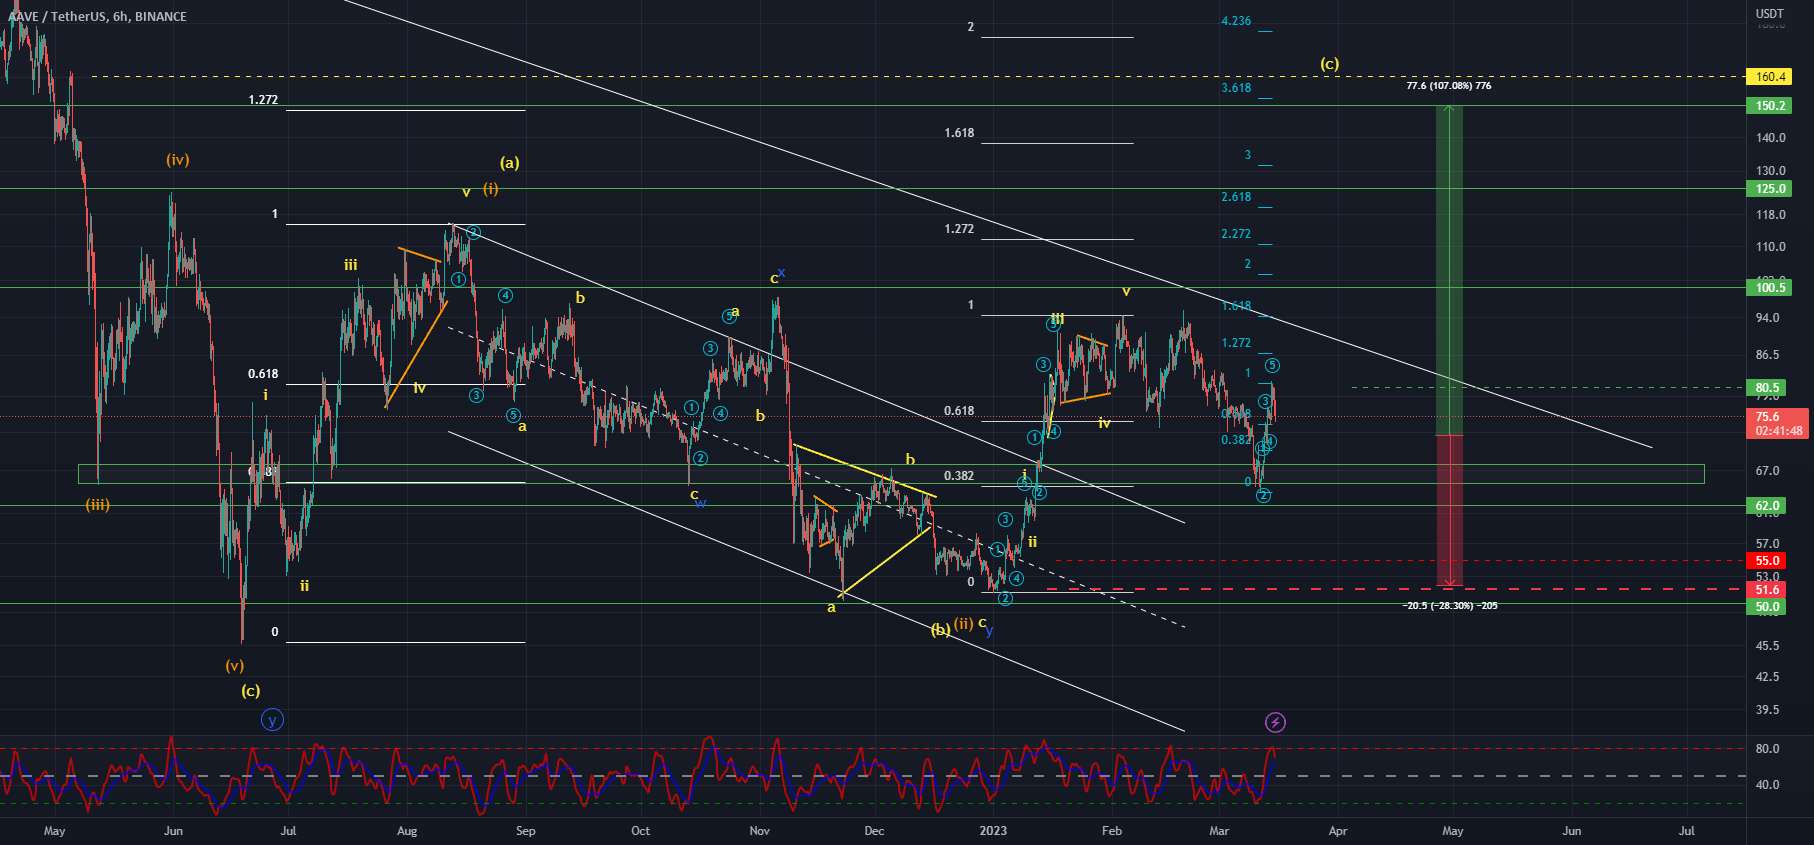Click the 110.0 price axis value

1770,247
